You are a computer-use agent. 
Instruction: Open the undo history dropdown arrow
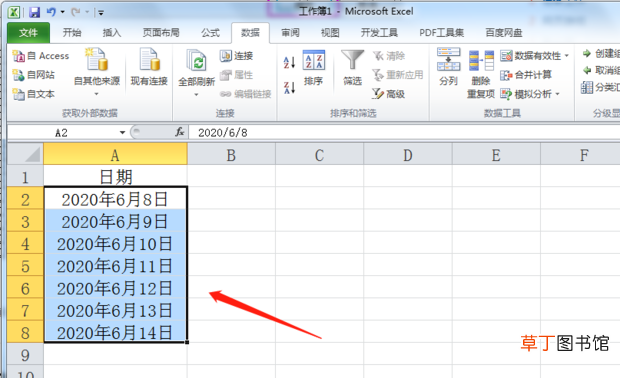pyautogui.click(x=62, y=12)
